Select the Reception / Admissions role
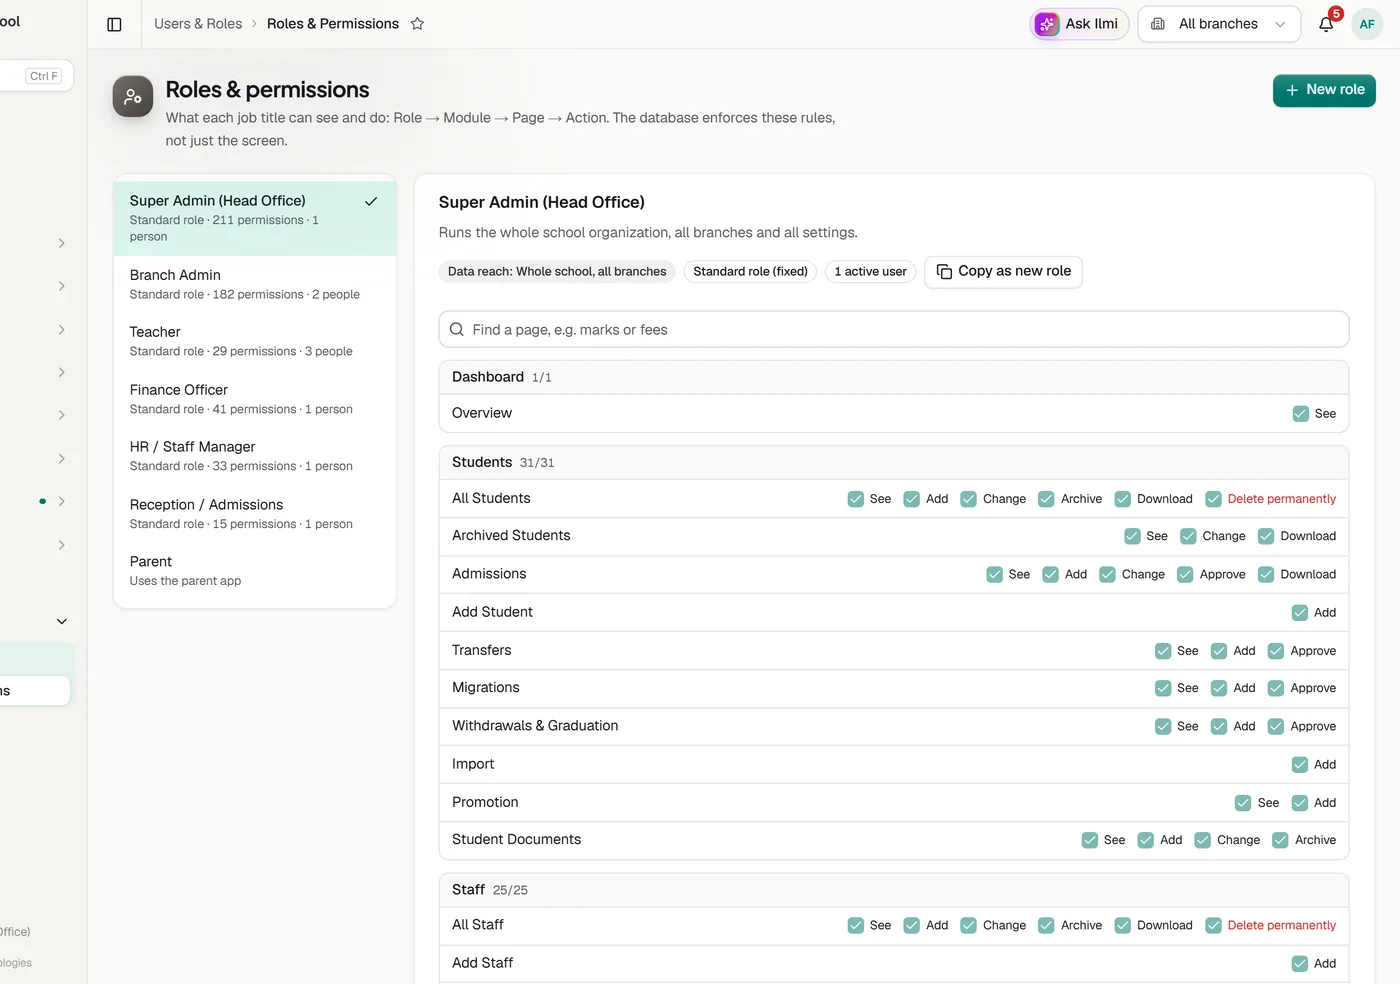The image size is (1400, 984). click(x=255, y=514)
